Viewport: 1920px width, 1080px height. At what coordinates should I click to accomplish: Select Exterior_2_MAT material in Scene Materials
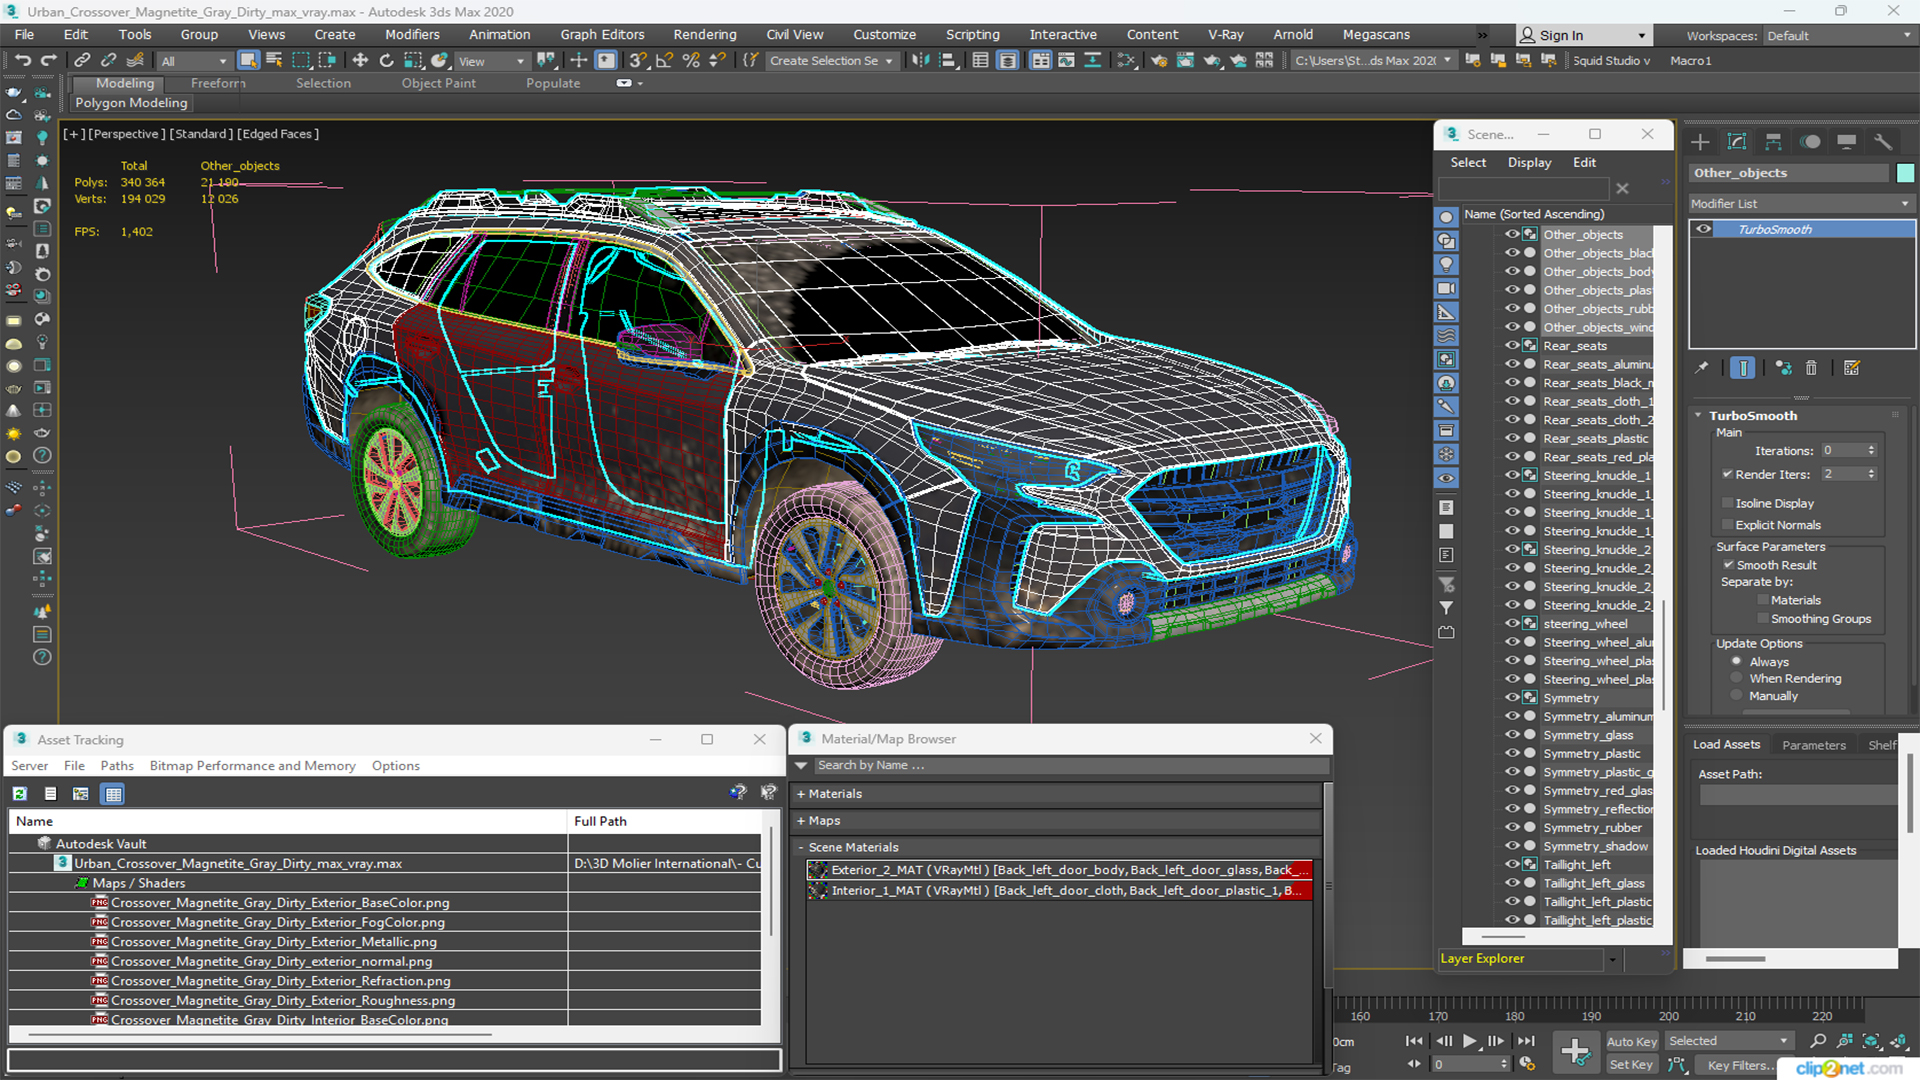click(1060, 870)
